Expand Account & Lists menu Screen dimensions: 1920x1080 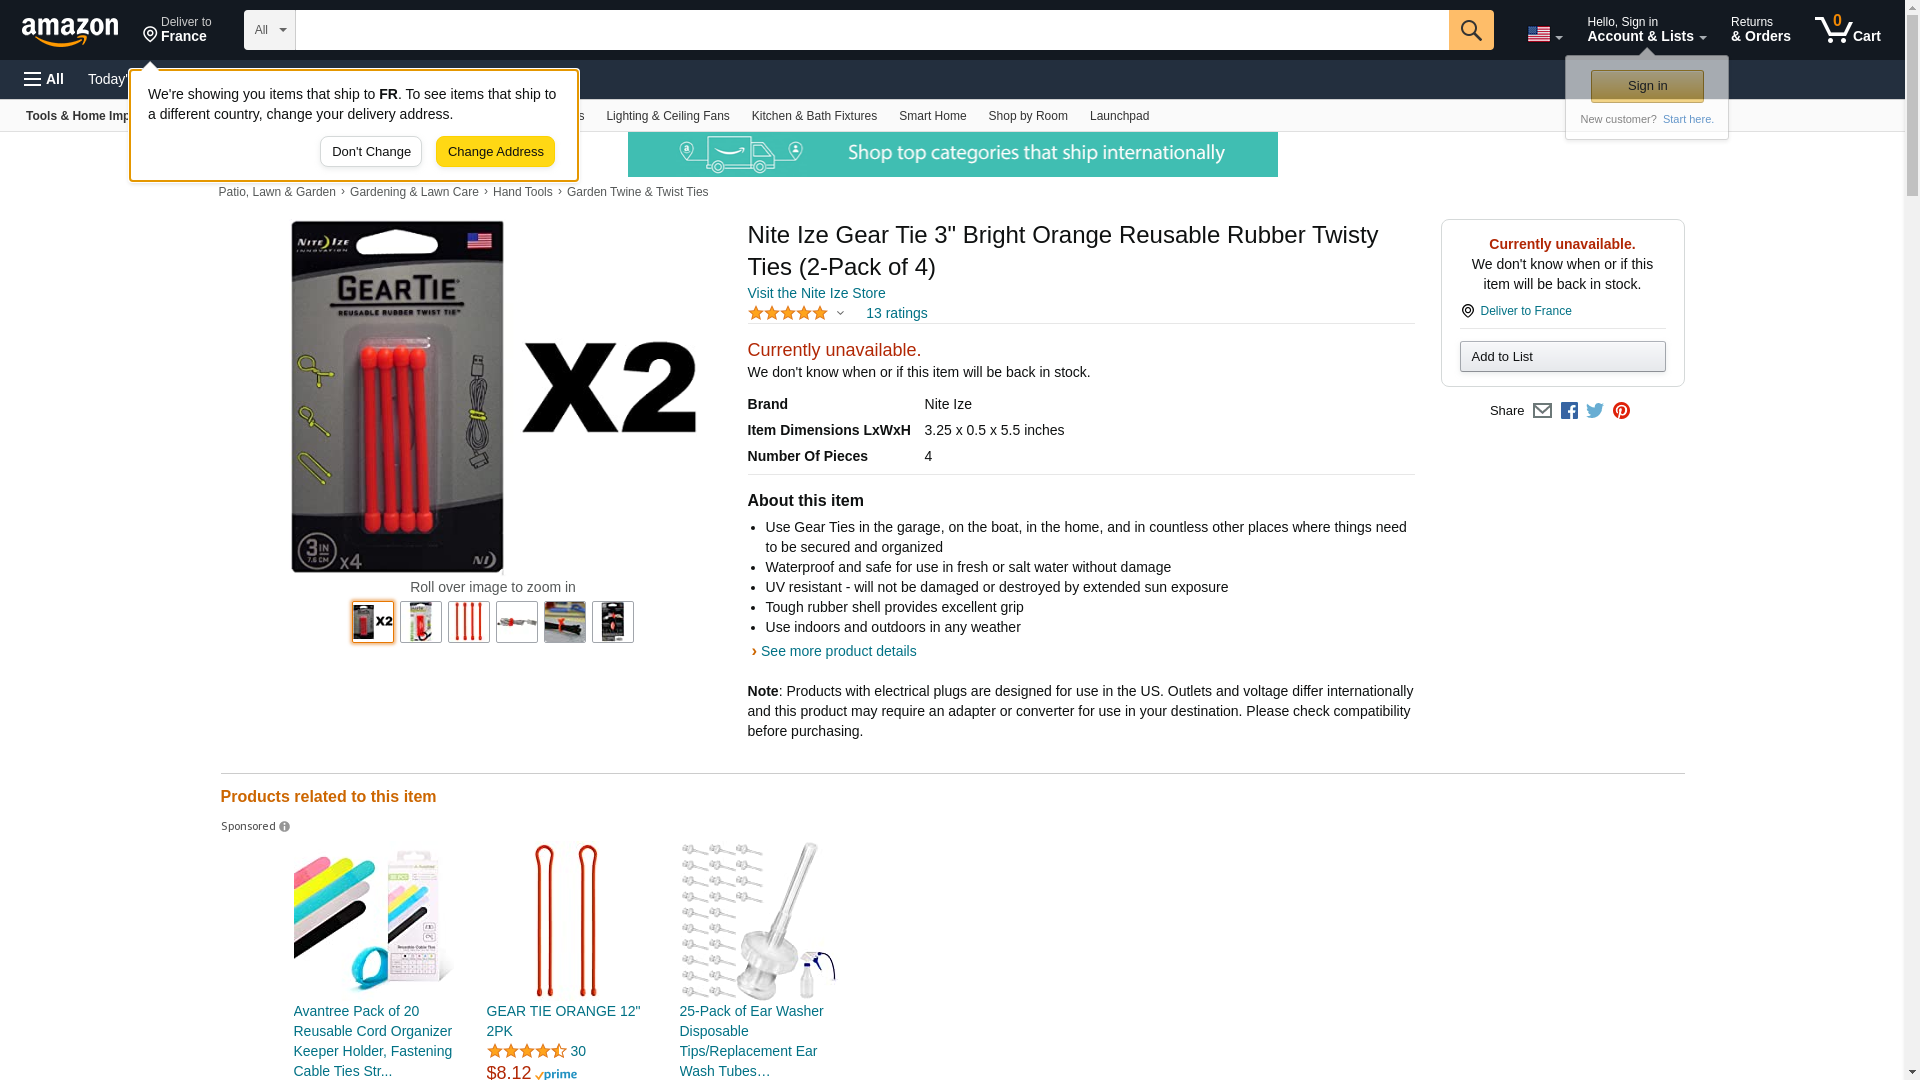(1646, 29)
